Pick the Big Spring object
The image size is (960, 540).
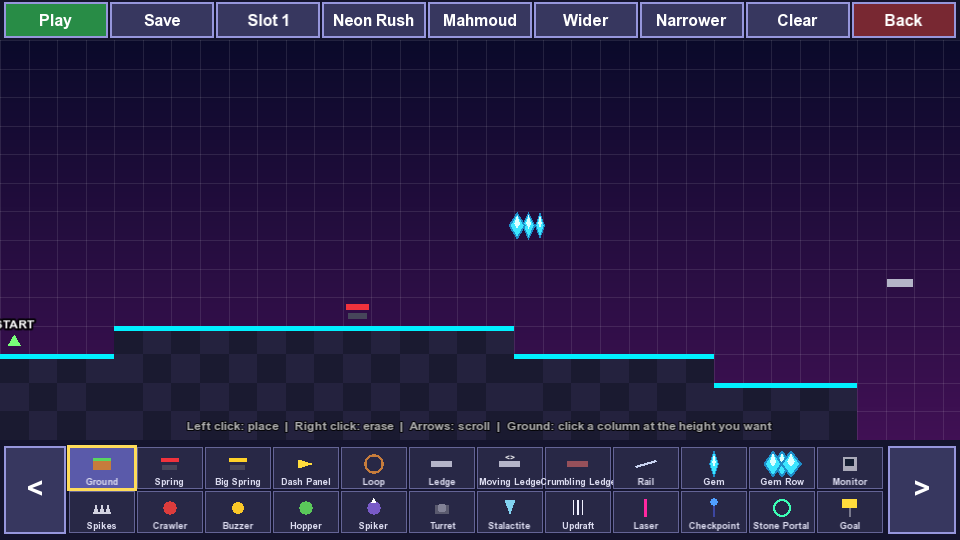pyautogui.click(x=238, y=468)
